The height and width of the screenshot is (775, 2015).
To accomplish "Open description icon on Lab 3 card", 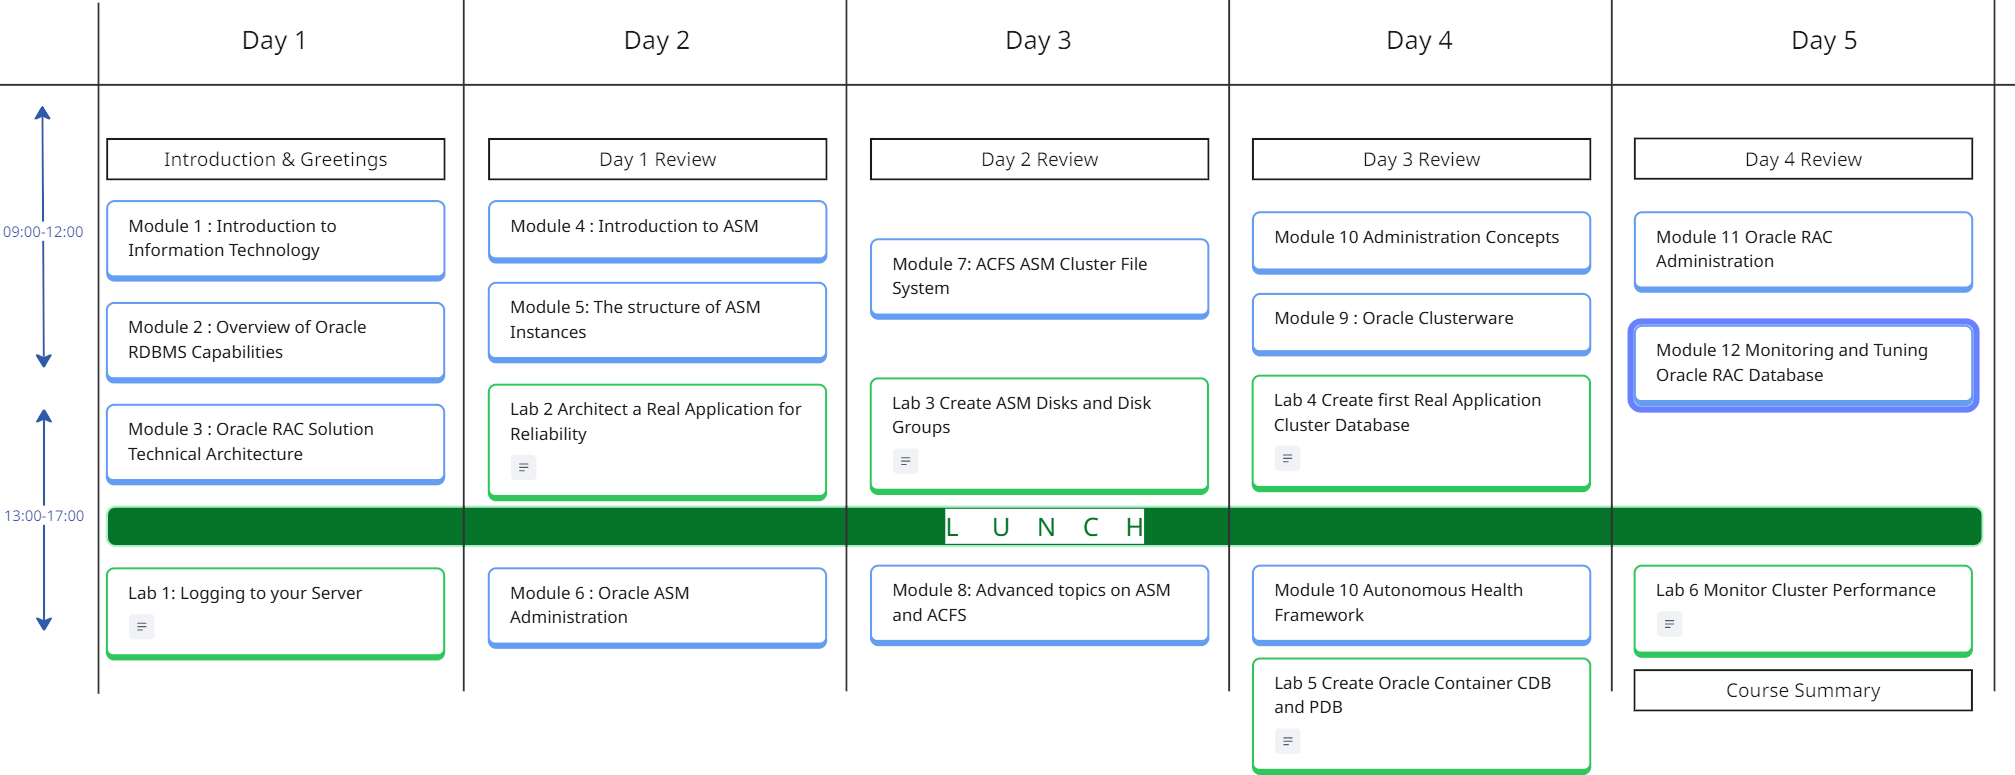I will (905, 461).
